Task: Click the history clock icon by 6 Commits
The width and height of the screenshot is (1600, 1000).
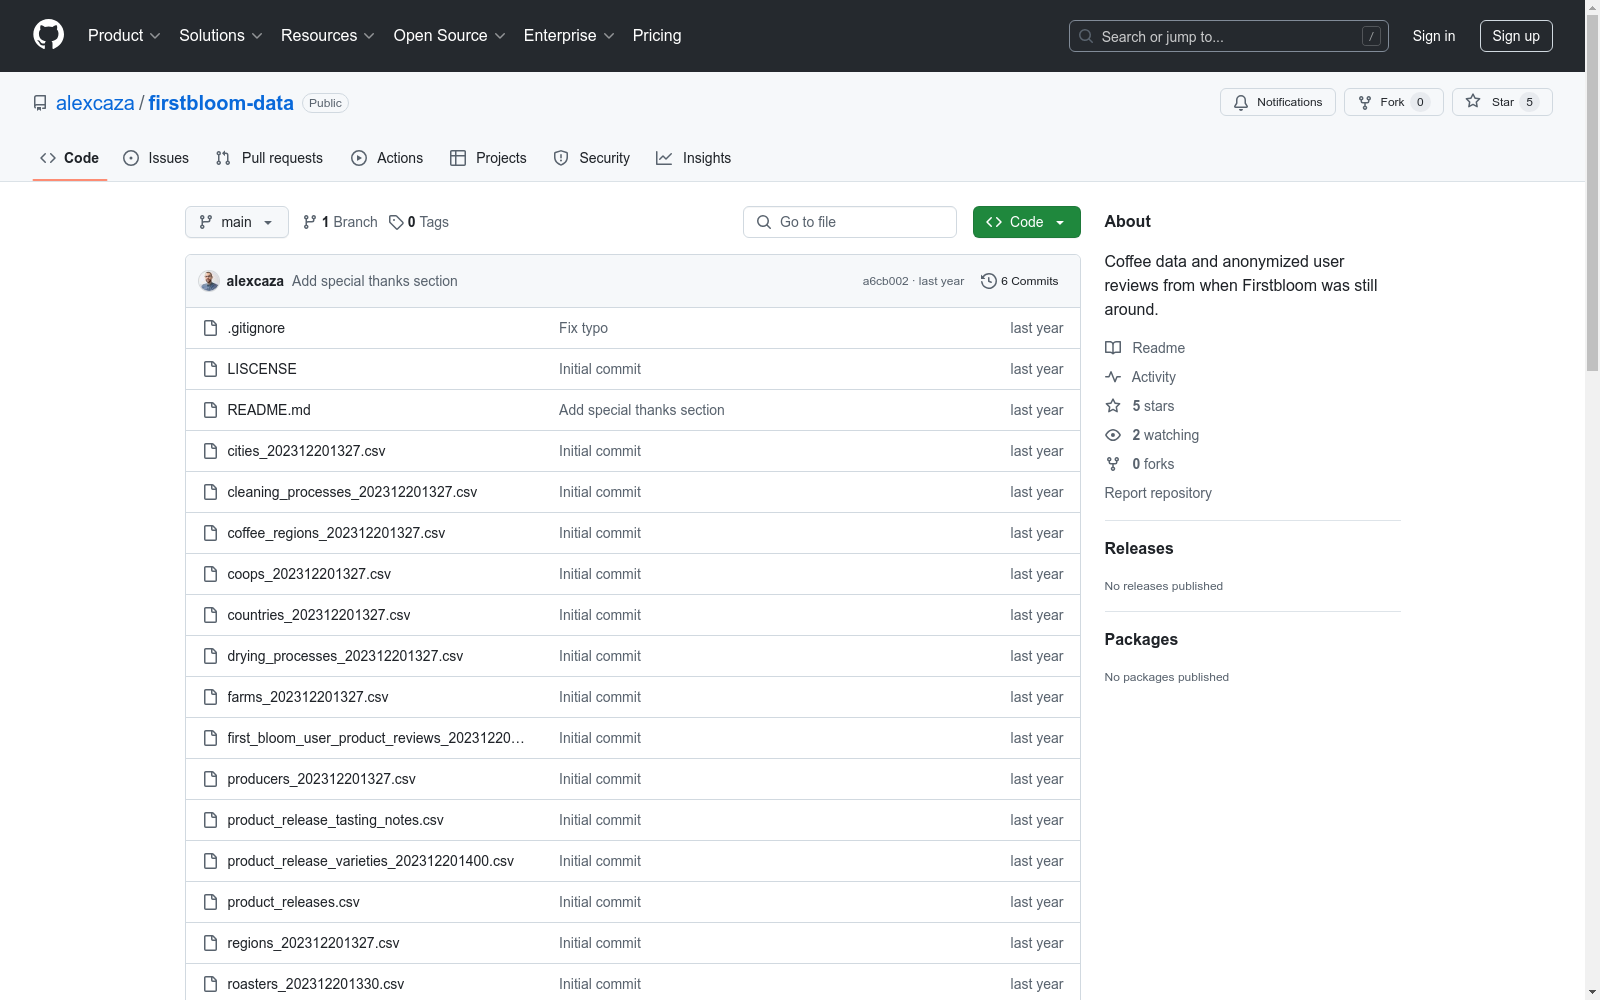Action: pos(989,281)
